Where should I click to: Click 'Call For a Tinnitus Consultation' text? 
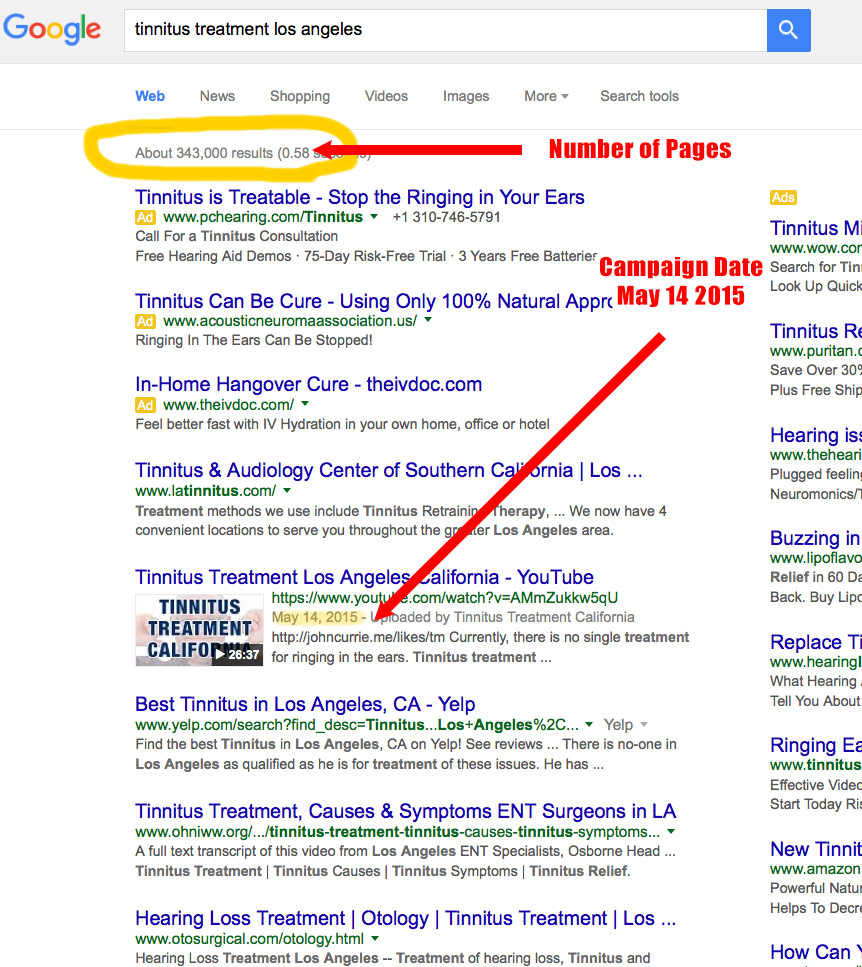pyautogui.click(x=237, y=236)
